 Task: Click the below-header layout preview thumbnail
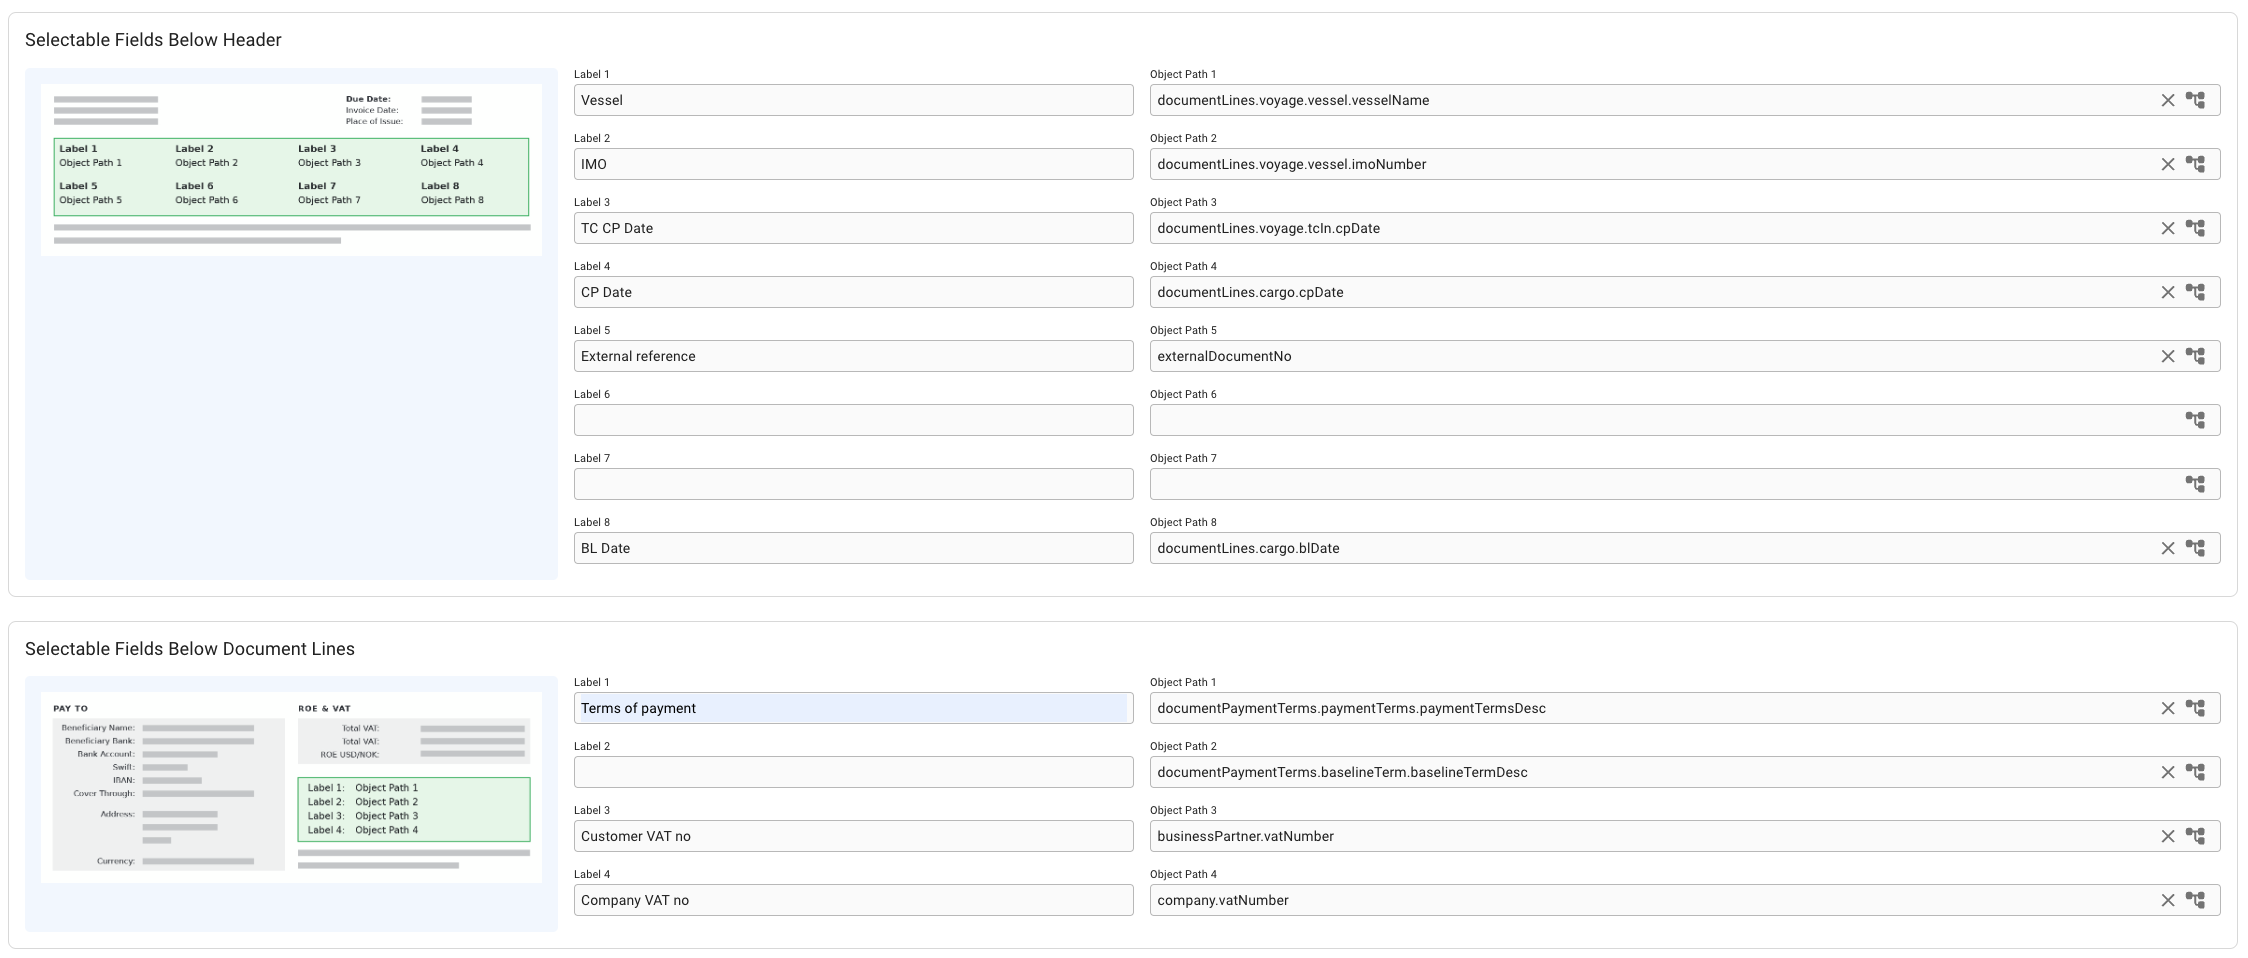click(x=291, y=170)
